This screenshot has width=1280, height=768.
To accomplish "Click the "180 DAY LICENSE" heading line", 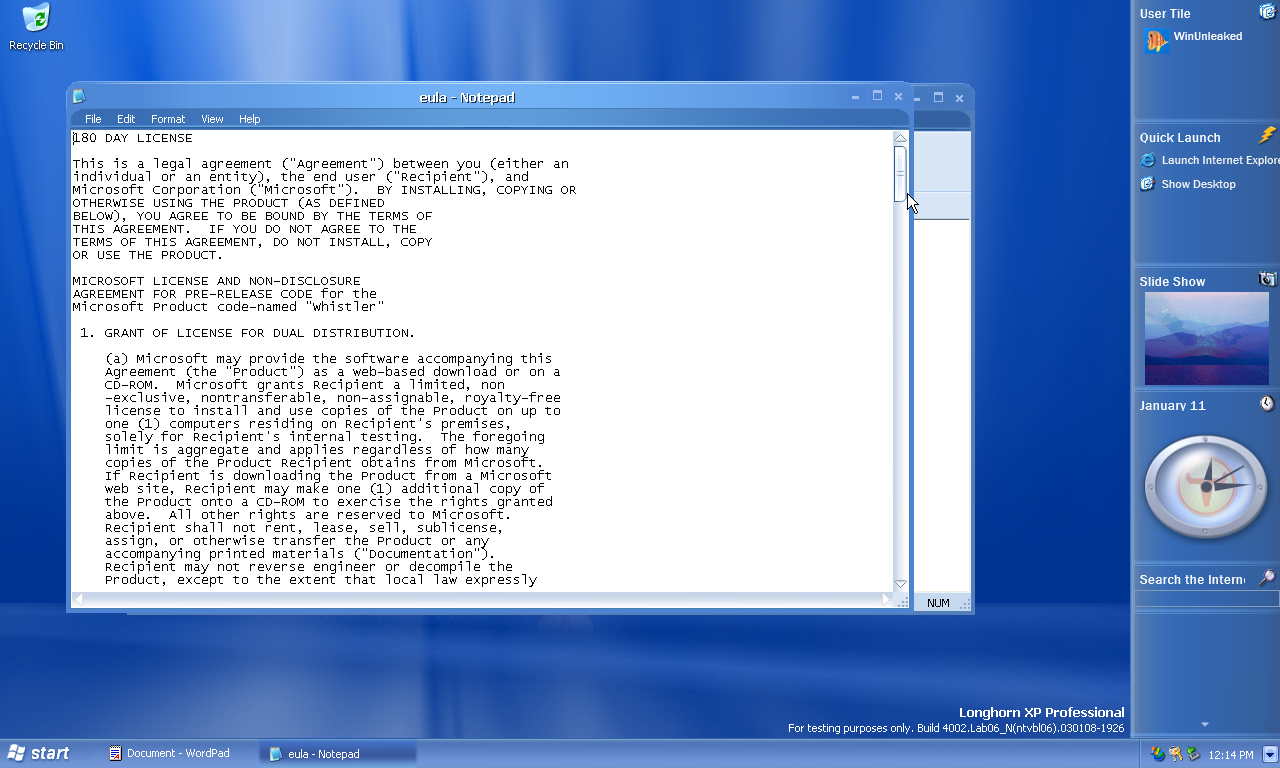I will 133,138.
